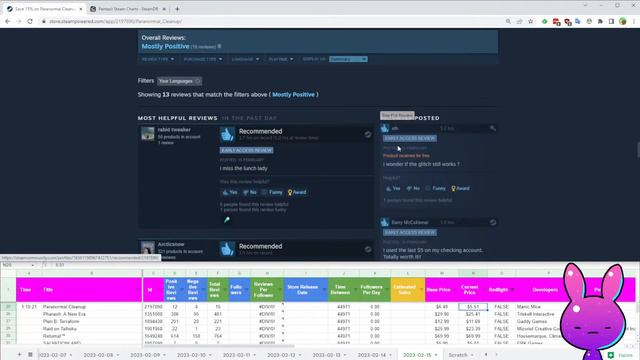Open the rabid tweaker avatar

coord(148,133)
